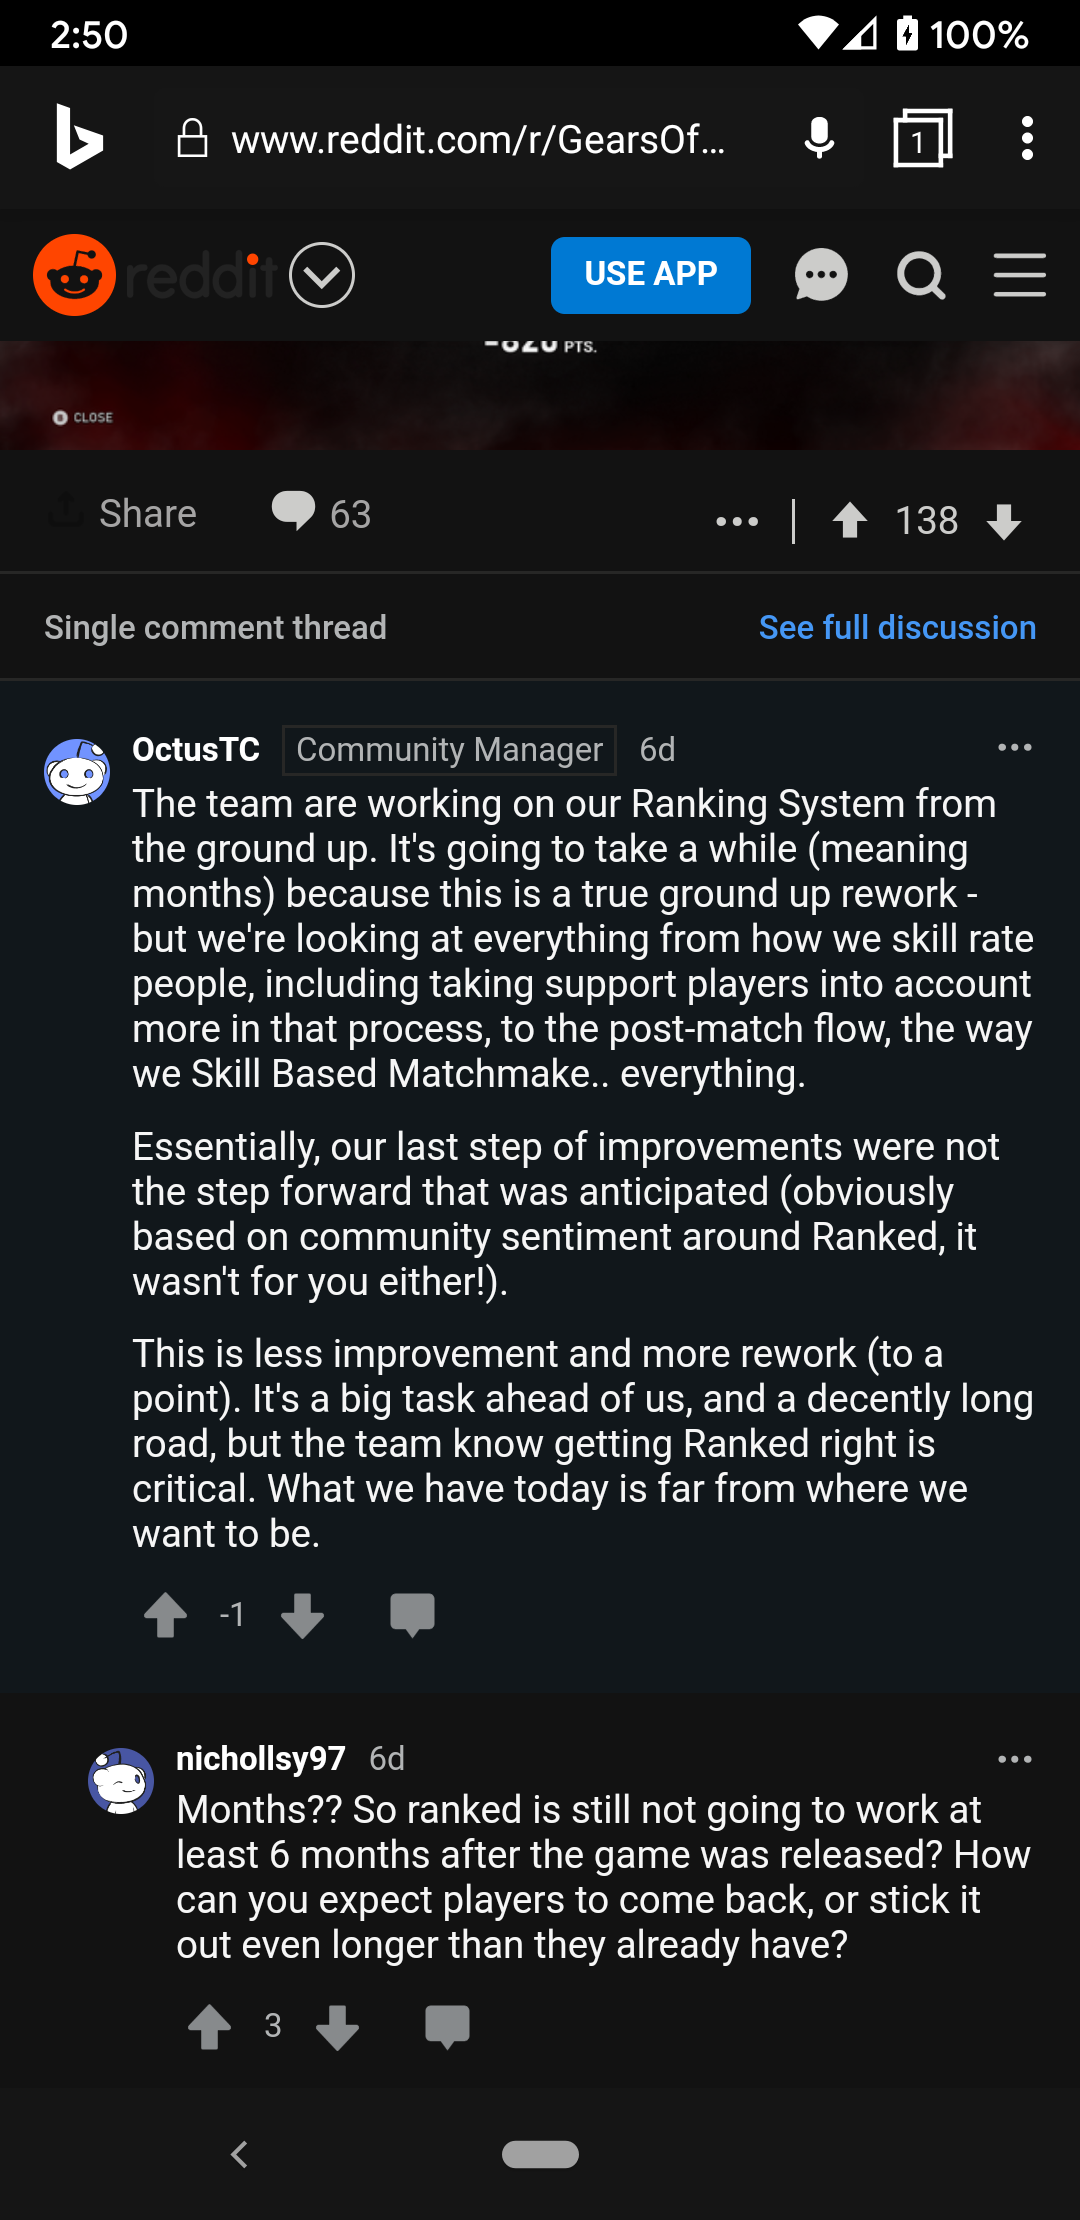Activate voice search microphone
Image resolution: width=1080 pixels, height=2220 pixels.
[819, 138]
